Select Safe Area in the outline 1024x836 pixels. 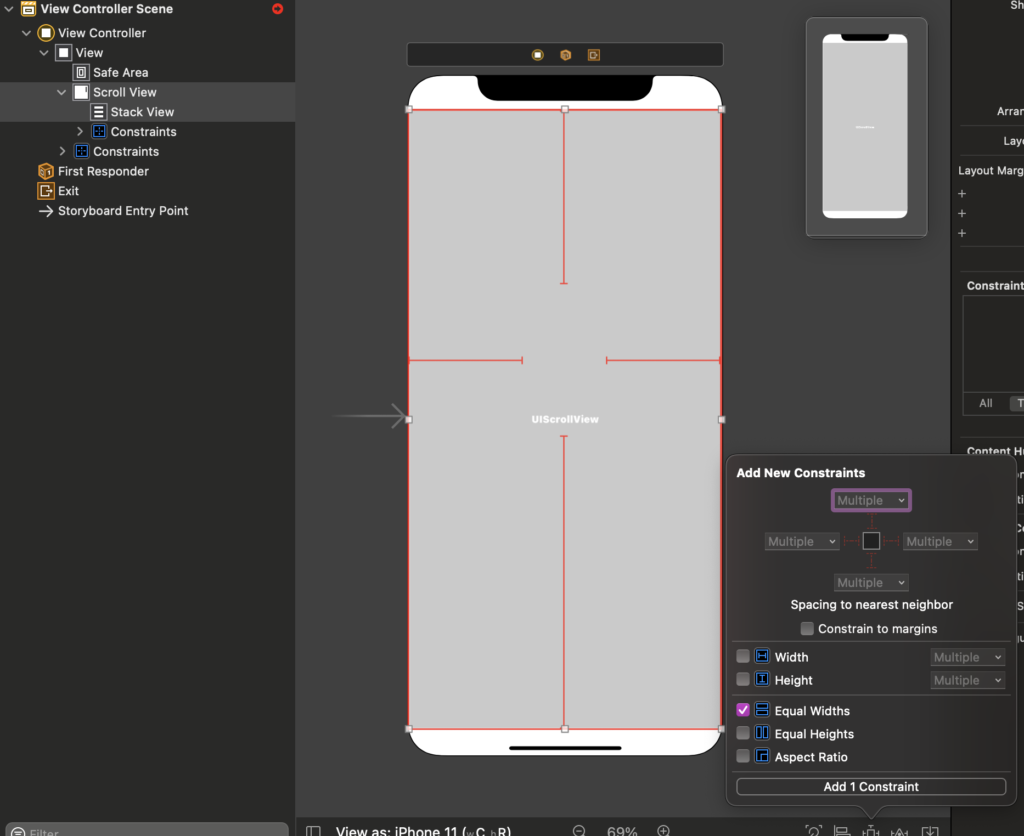[120, 72]
